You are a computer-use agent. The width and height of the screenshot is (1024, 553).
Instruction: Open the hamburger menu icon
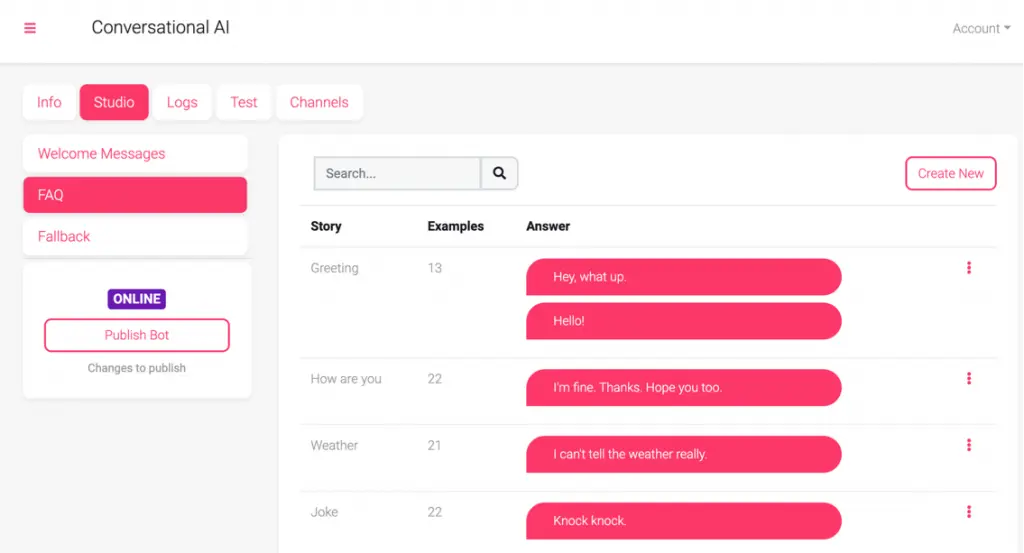30,28
